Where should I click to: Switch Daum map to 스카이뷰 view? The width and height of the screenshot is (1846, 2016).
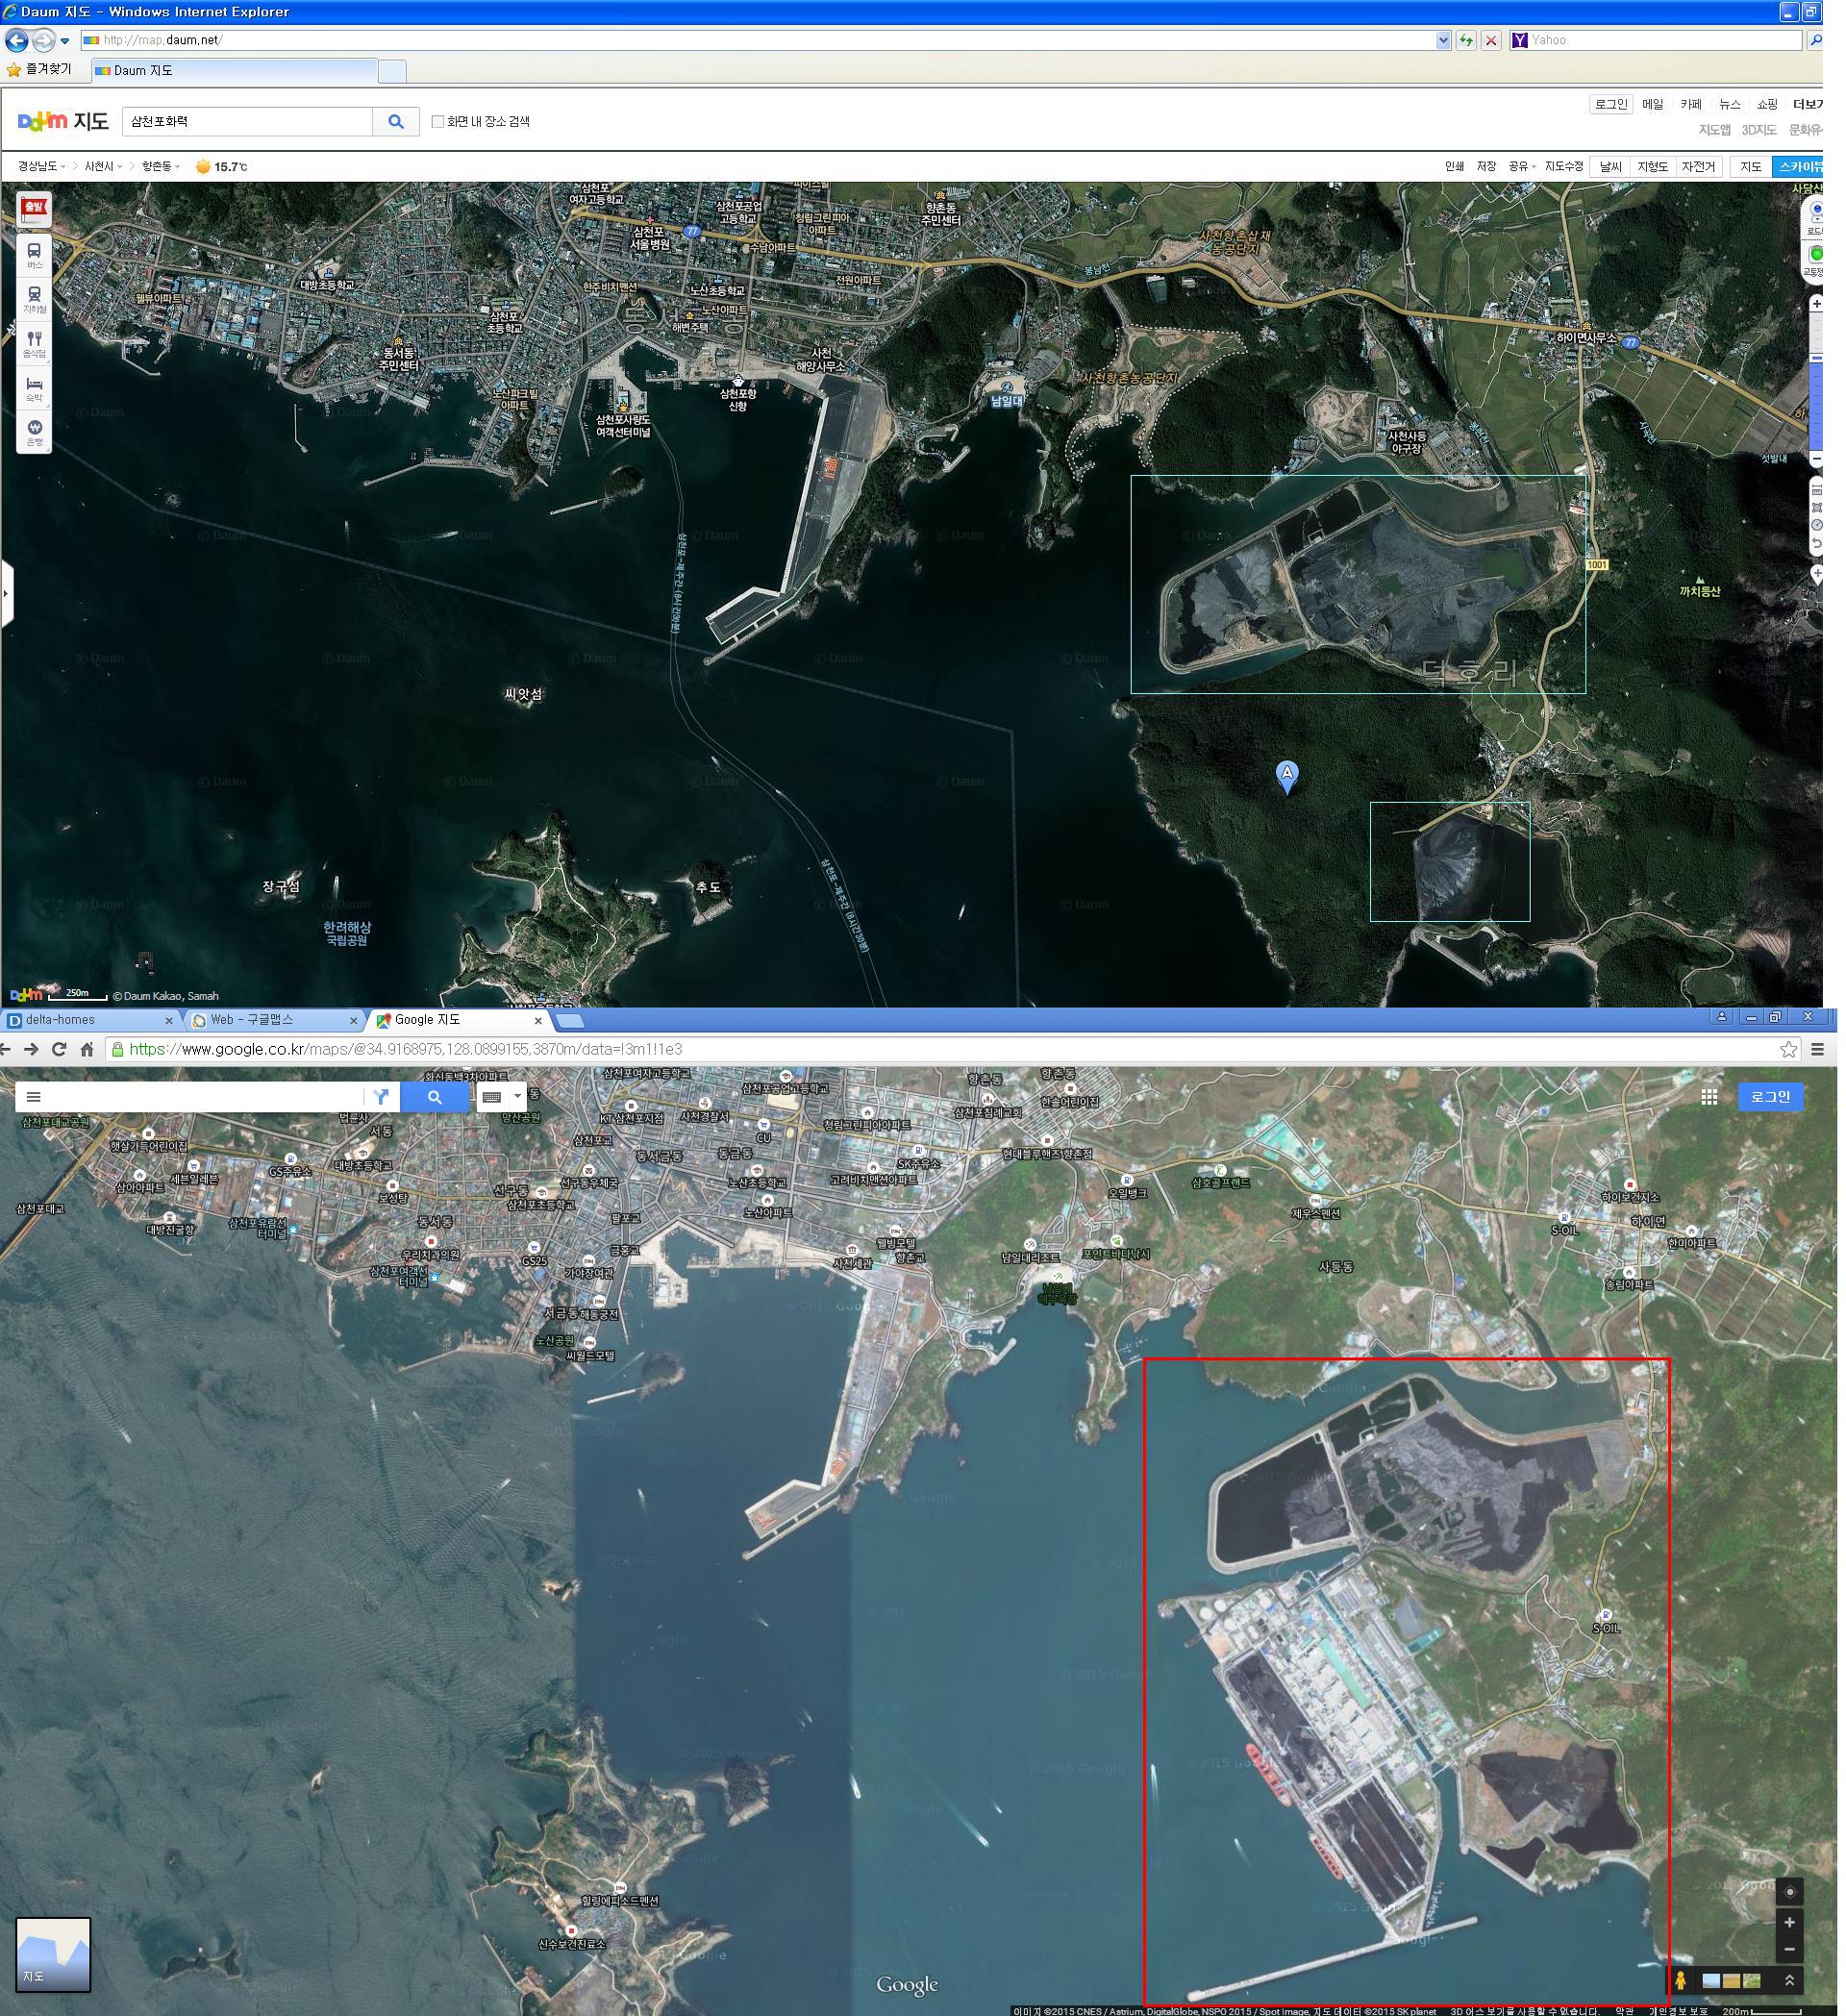(x=1798, y=167)
